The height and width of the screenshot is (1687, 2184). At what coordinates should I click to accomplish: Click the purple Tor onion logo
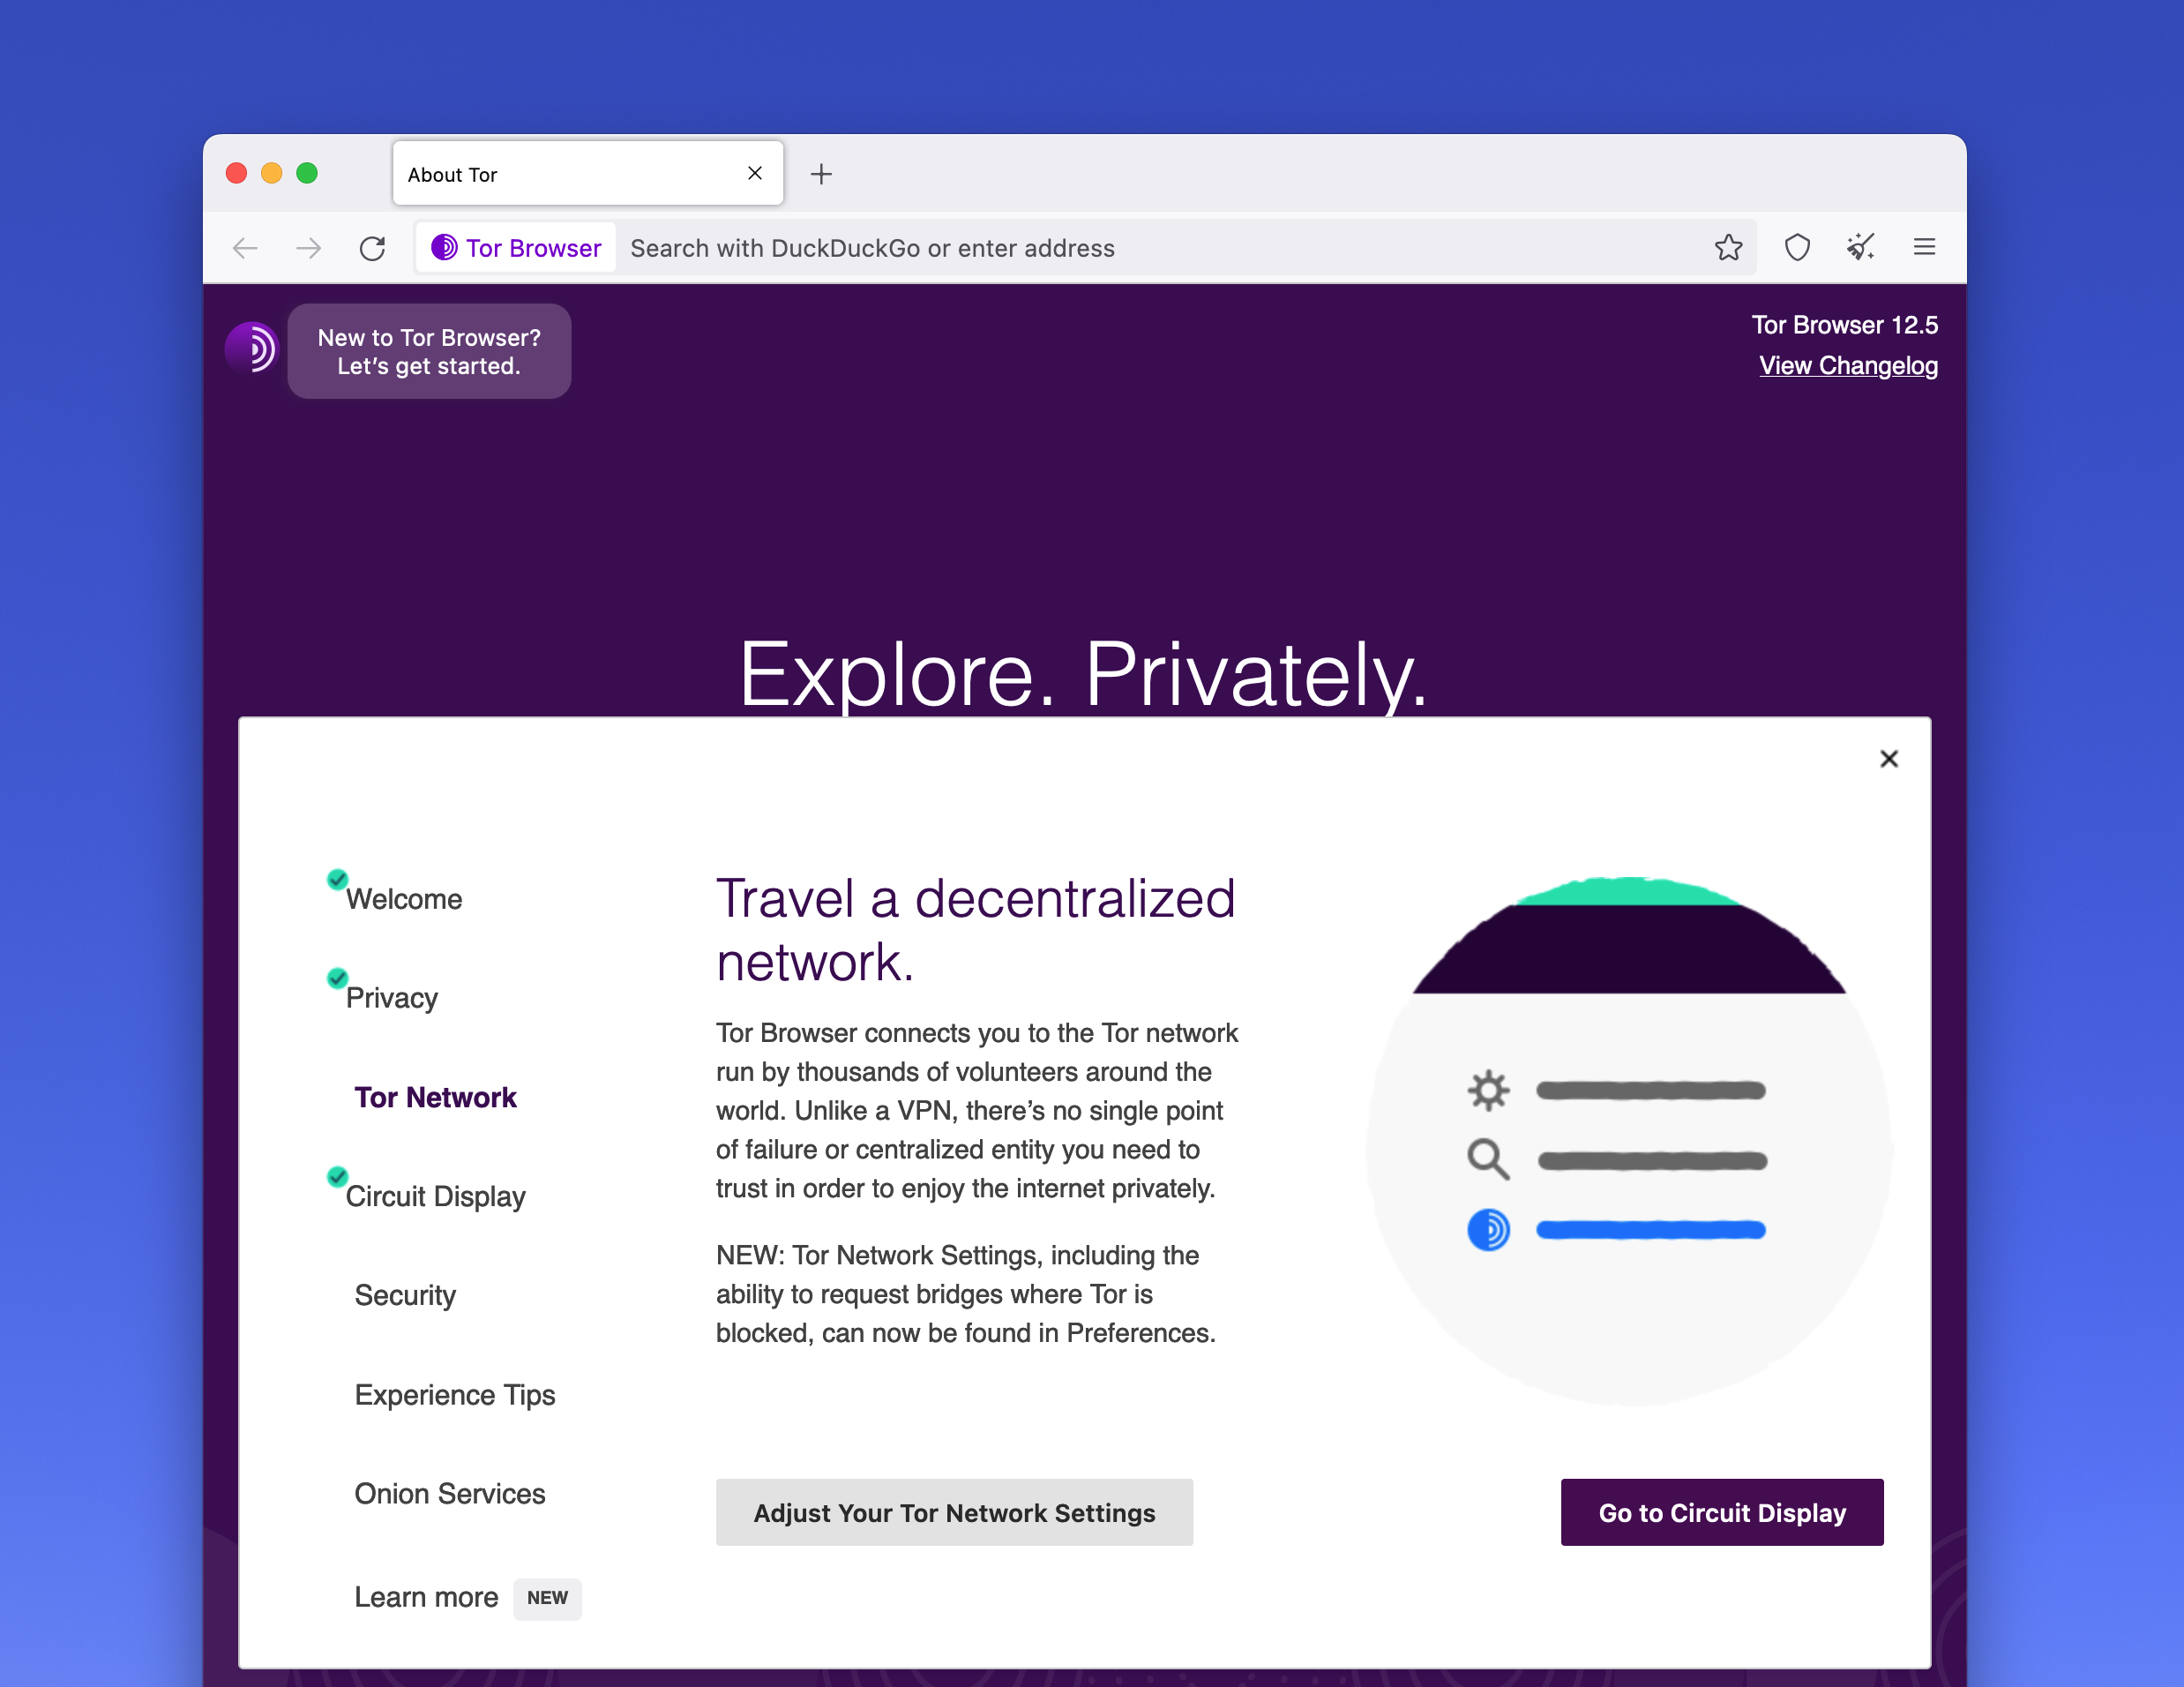pos(251,348)
